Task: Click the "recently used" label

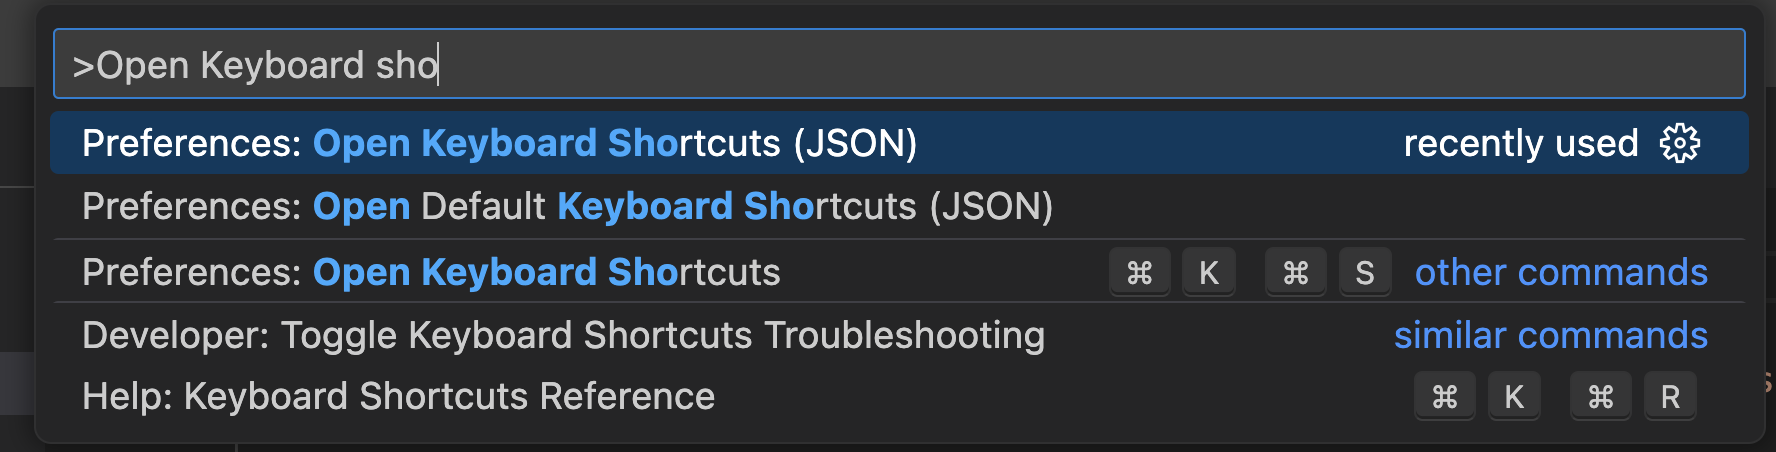Action: [x=1520, y=143]
